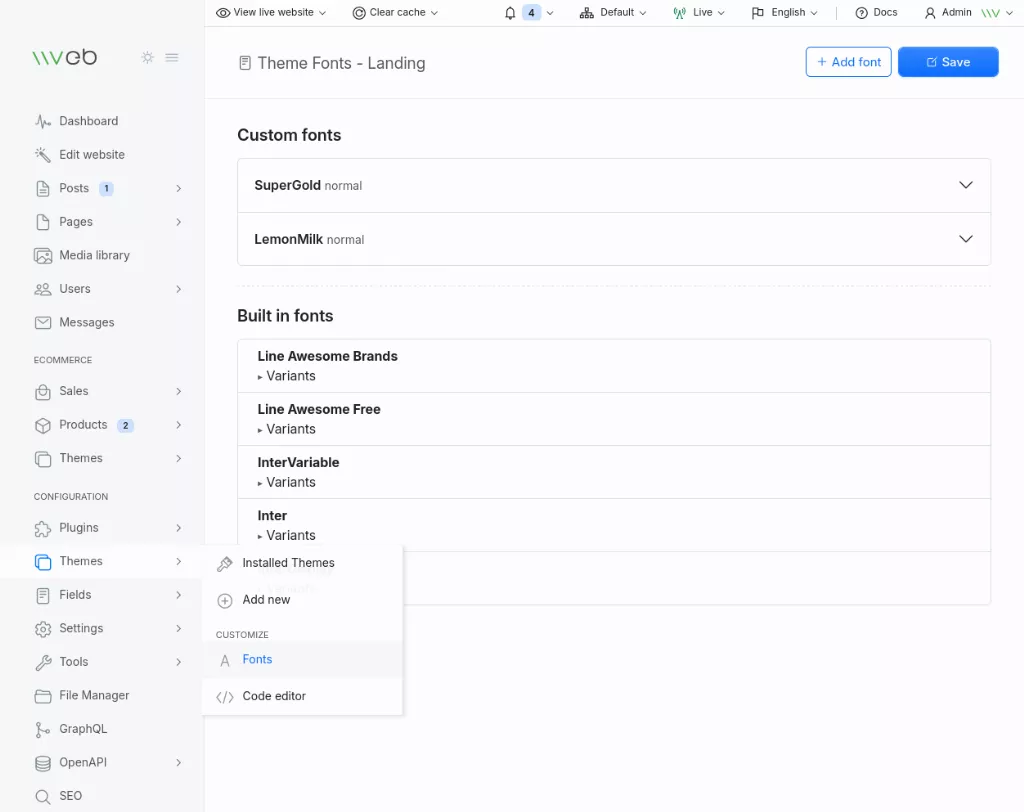1024x812 pixels.
Task: Open Code editor from Themes submenu
Action: coord(274,696)
